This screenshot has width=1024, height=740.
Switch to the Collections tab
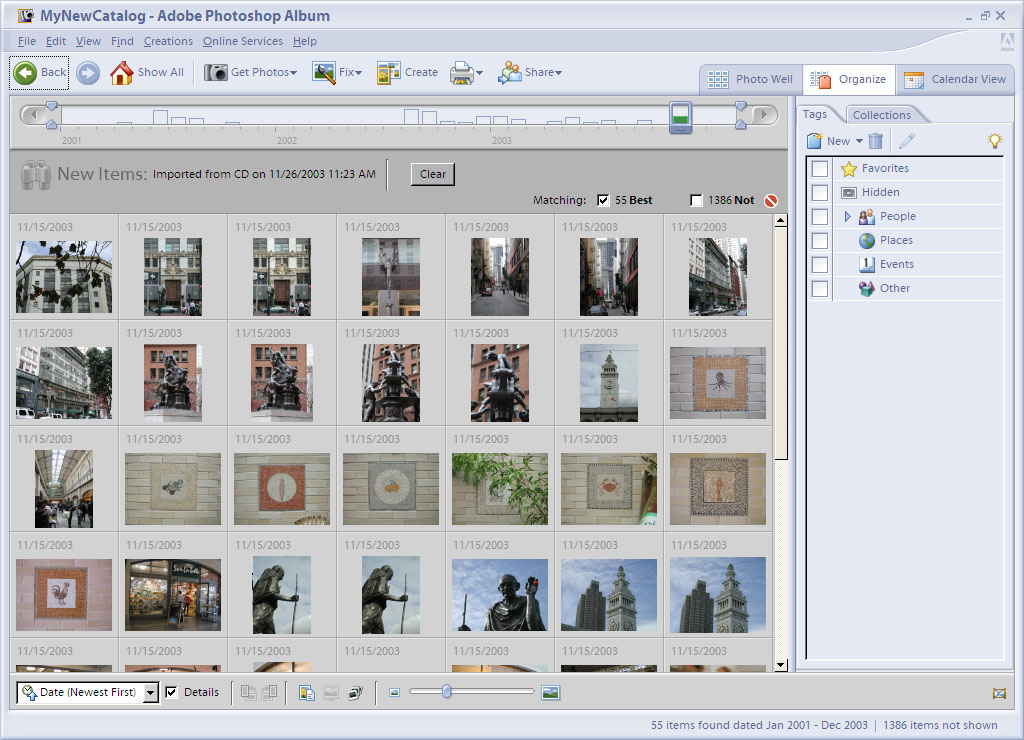pyautogui.click(x=881, y=115)
